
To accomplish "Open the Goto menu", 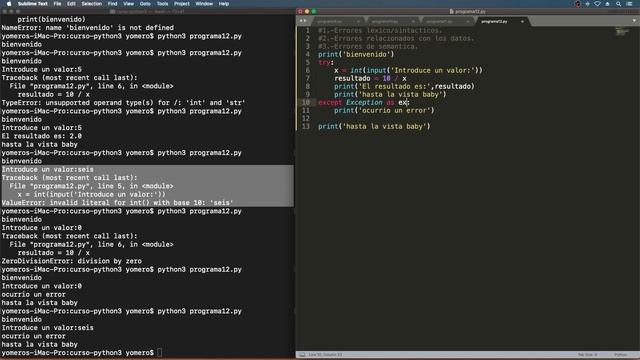I will pyautogui.click(x=145, y=4).
